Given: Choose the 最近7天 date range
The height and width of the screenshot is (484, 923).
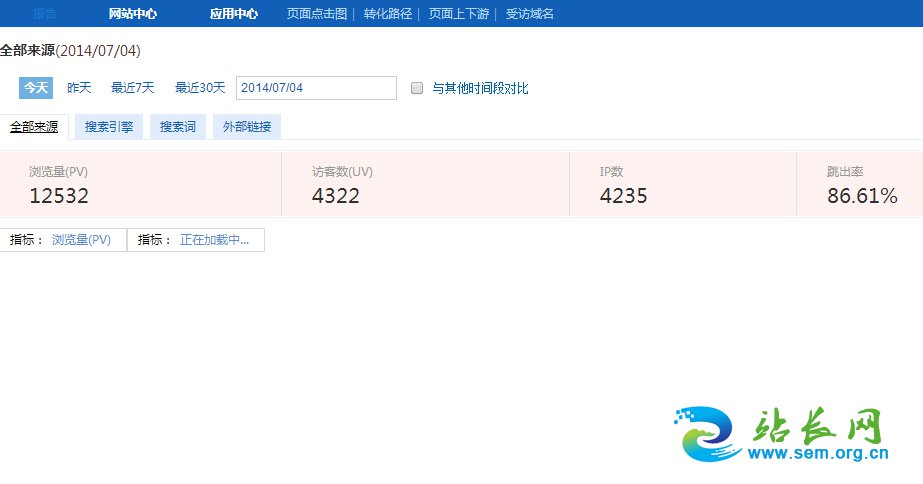Looking at the screenshot, I should click(133, 88).
